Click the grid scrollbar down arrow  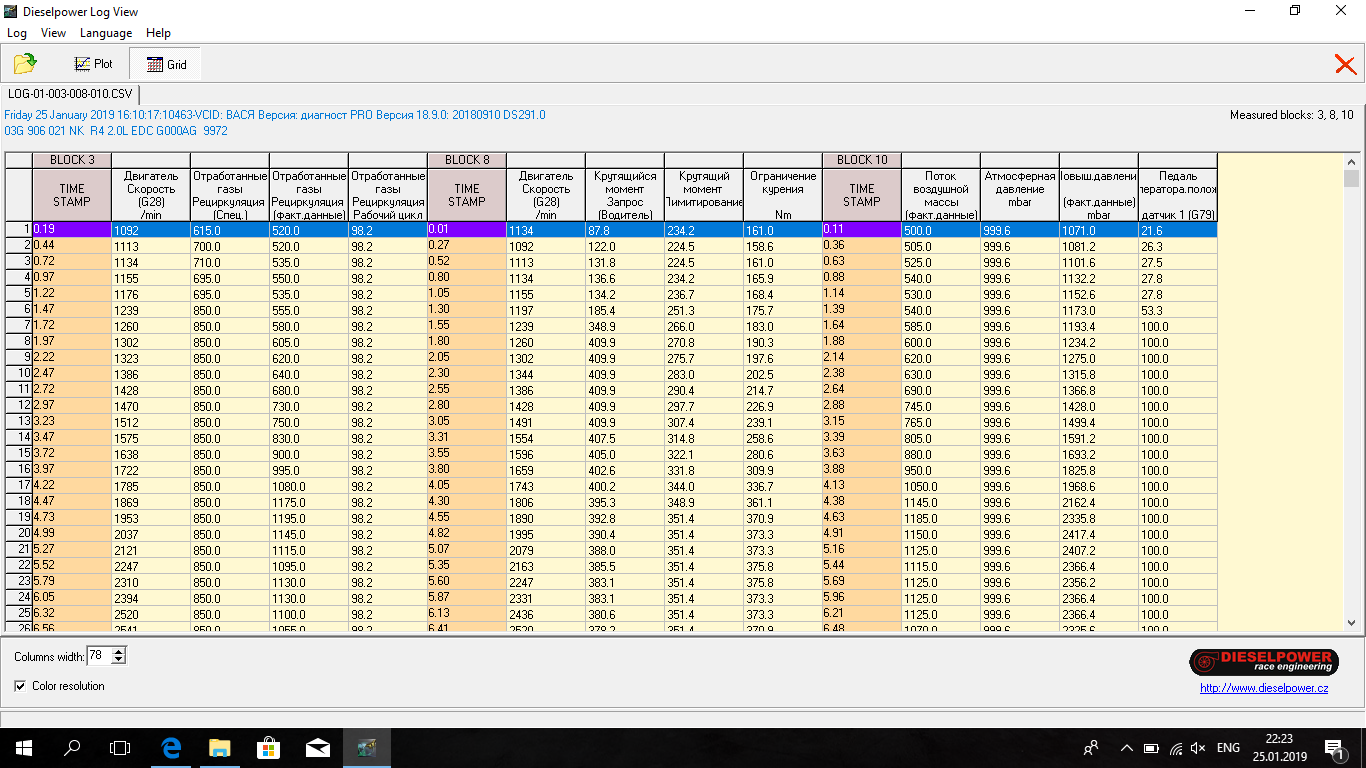pos(1351,622)
